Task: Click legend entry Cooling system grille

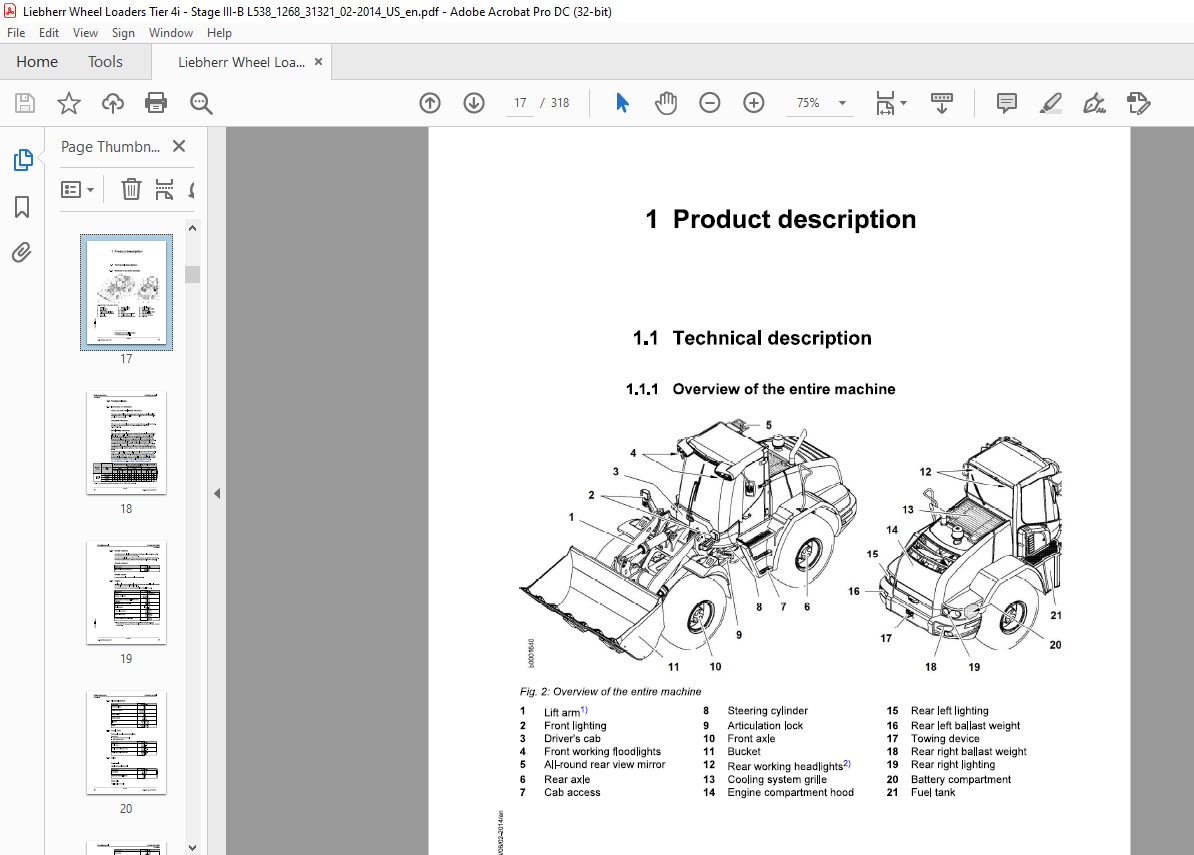Action: [x=777, y=780]
